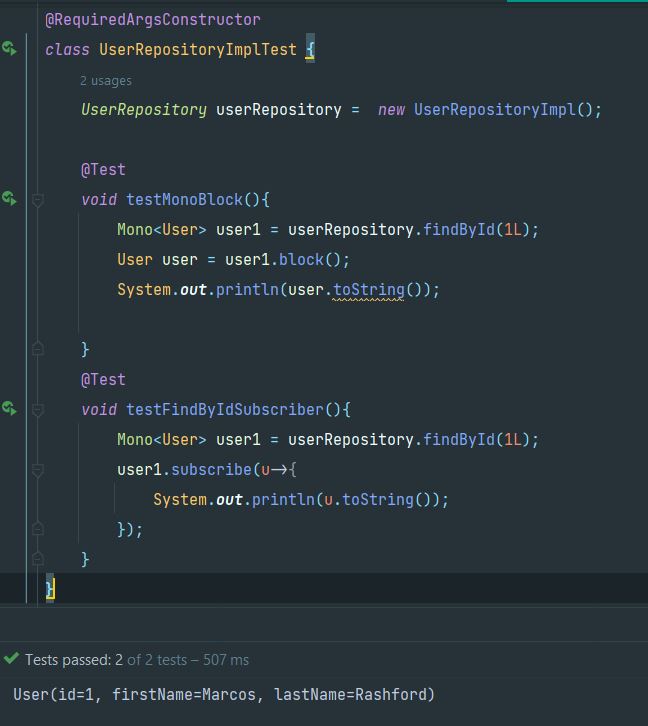The image size is (648, 726).
Task: Click u.toString() inside the lambda
Action: (379, 500)
